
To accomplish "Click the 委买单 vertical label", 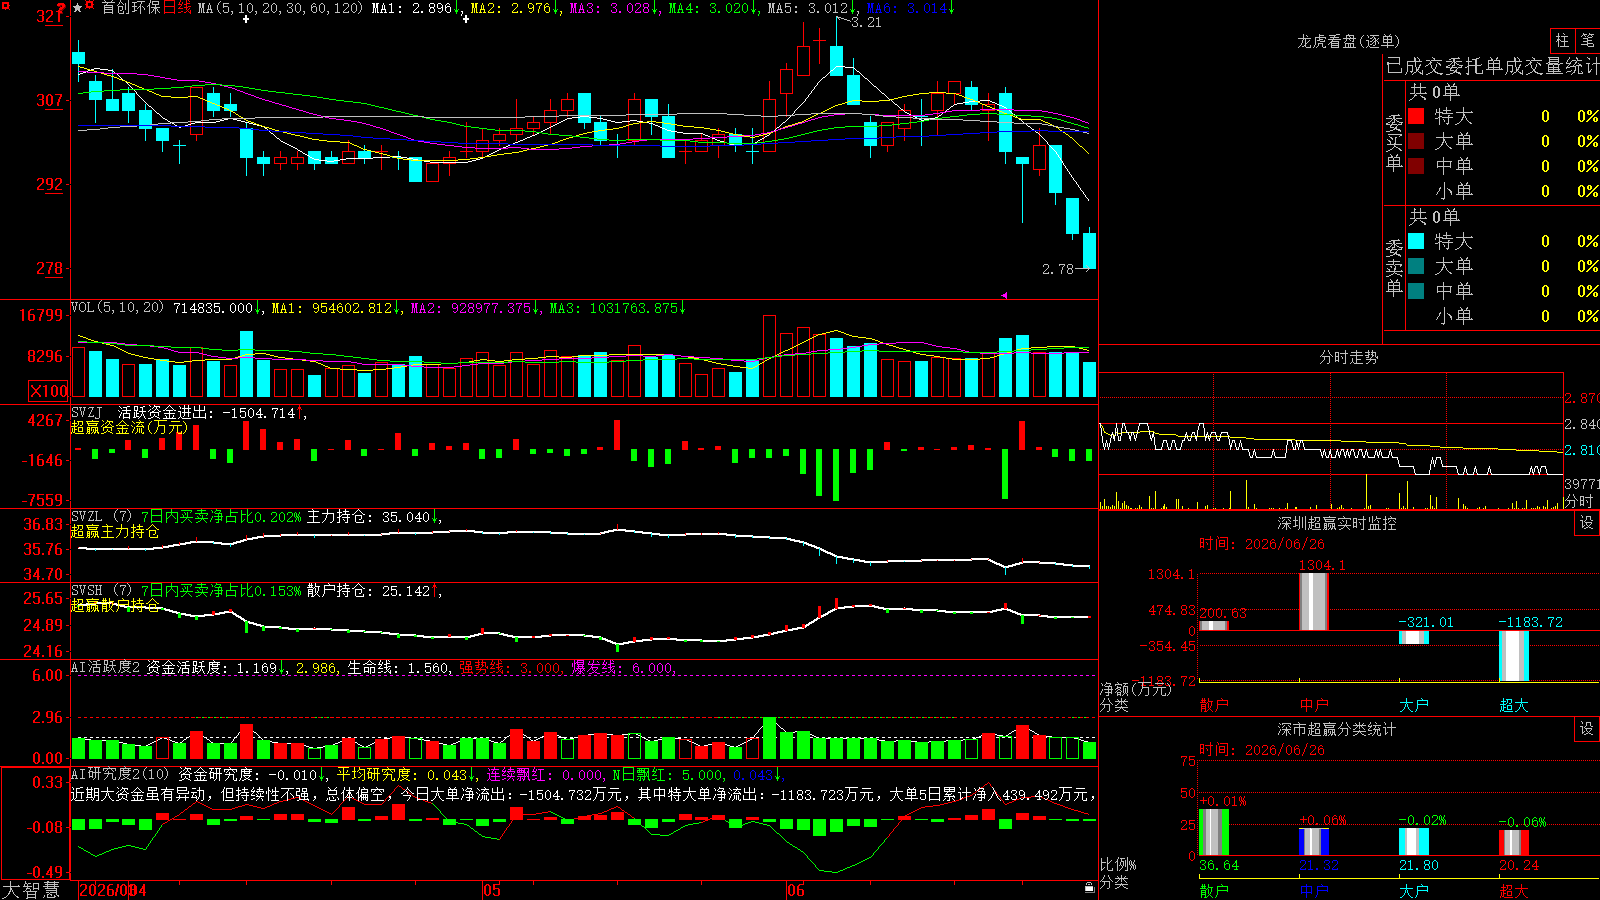I will pyautogui.click(x=1394, y=142).
